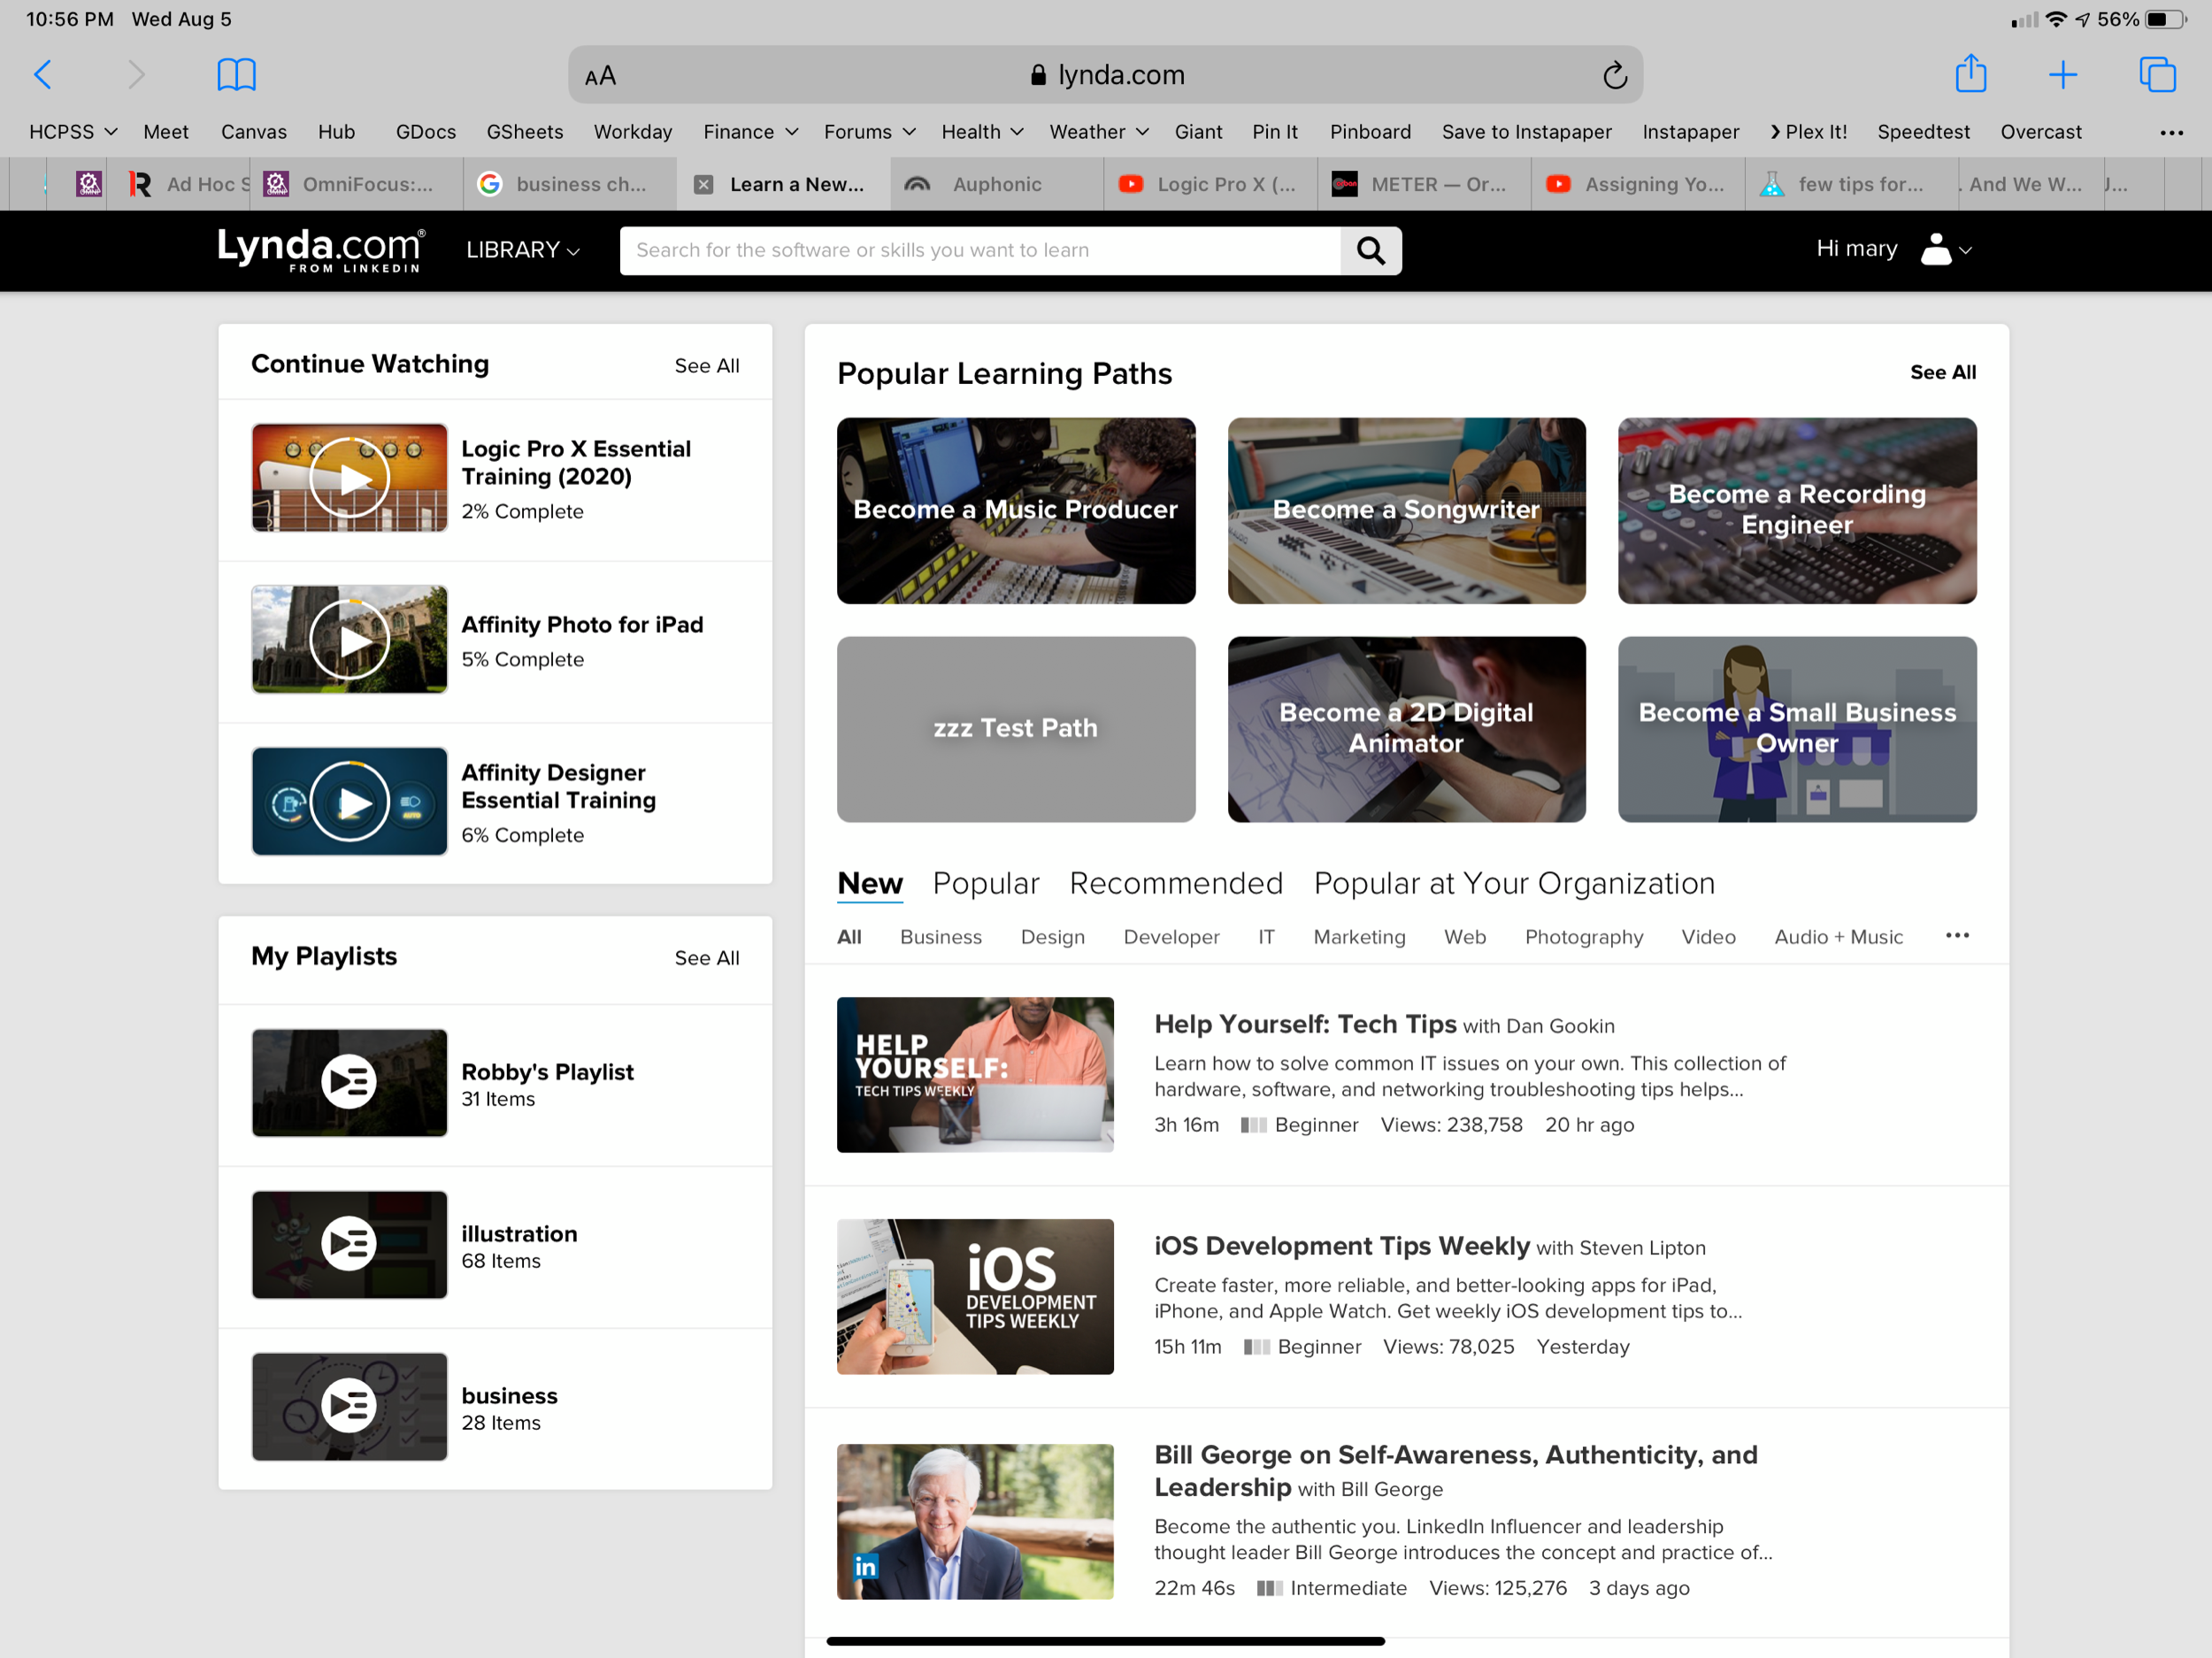Viewport: 2212px width, 1658px height.
Task: Switch to Logic Pro X YouTube tab
Action: (1210, 184)
